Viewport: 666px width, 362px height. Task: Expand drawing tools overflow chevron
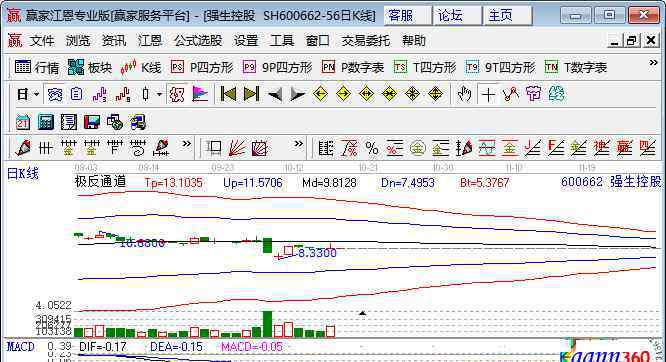[186, 144]
